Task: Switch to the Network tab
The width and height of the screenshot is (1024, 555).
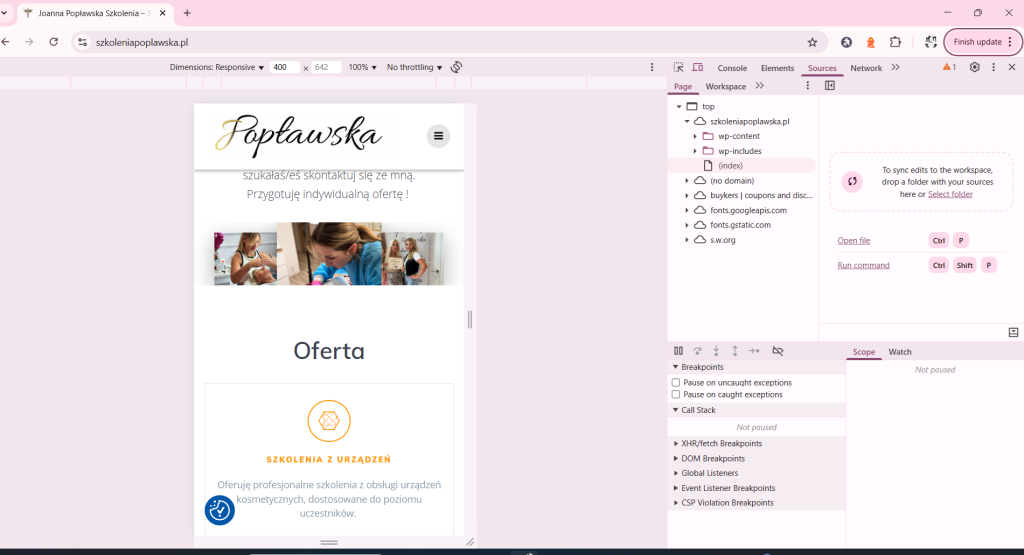Action: click(866, 68)
